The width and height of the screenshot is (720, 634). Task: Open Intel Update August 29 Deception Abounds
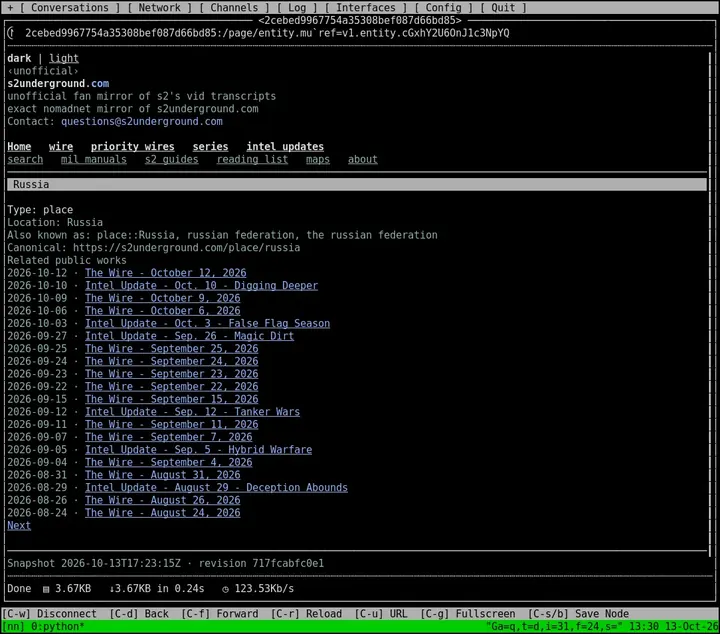pyautogui.click(x=216, y=488)
